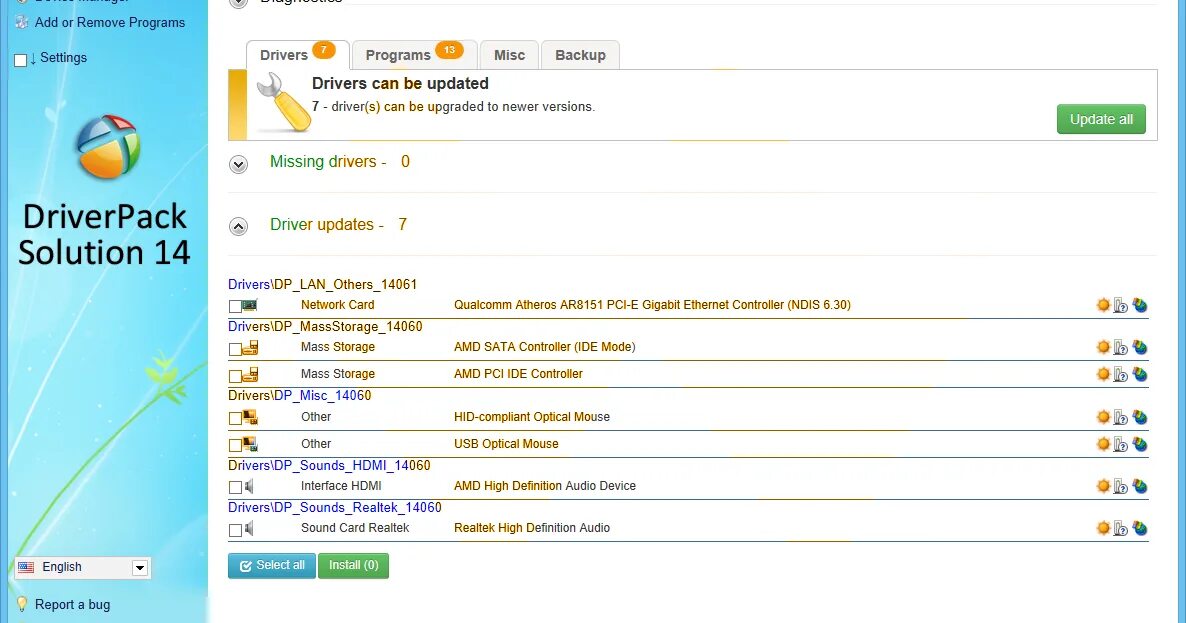Open Drivers\DP_MassStorage_14060 pack link
Screen dimensions: 1186x623
click(325, 327)
